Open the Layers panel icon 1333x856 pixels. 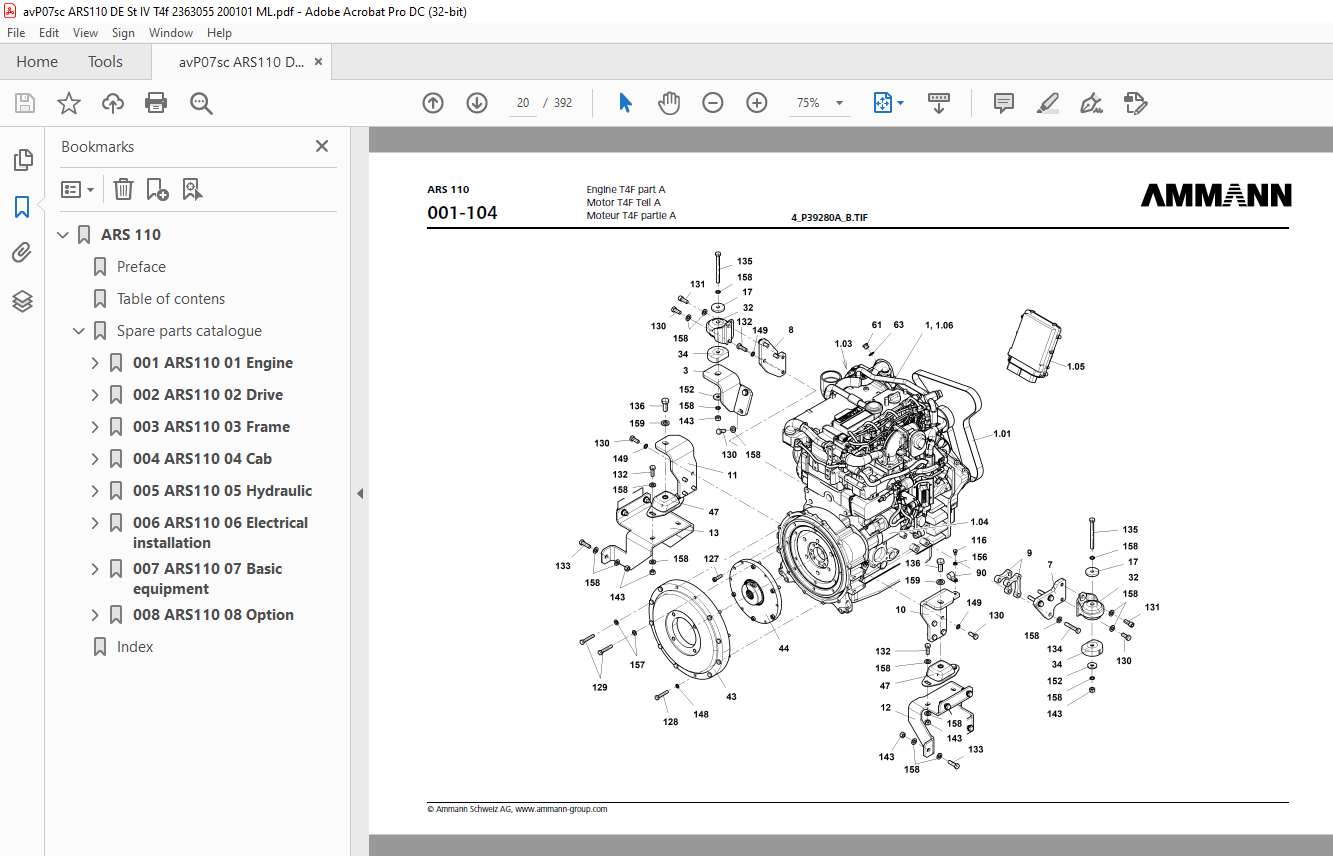click(22, 301)
